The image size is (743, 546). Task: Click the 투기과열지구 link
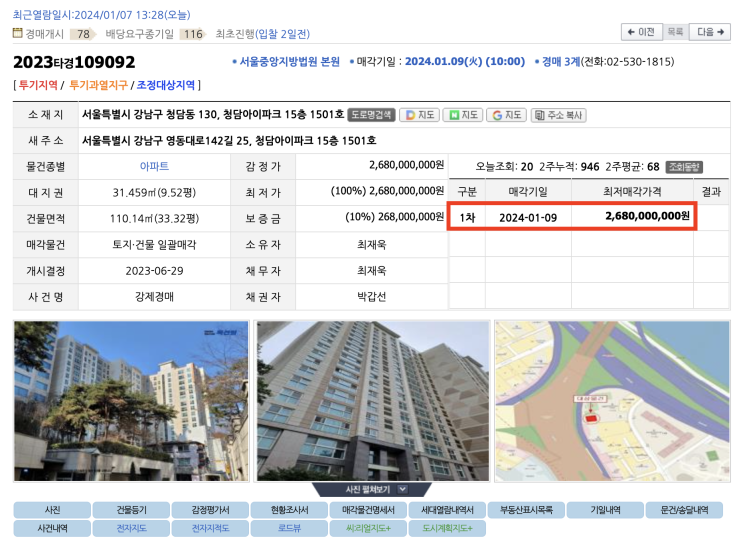[x=98, y=85]
